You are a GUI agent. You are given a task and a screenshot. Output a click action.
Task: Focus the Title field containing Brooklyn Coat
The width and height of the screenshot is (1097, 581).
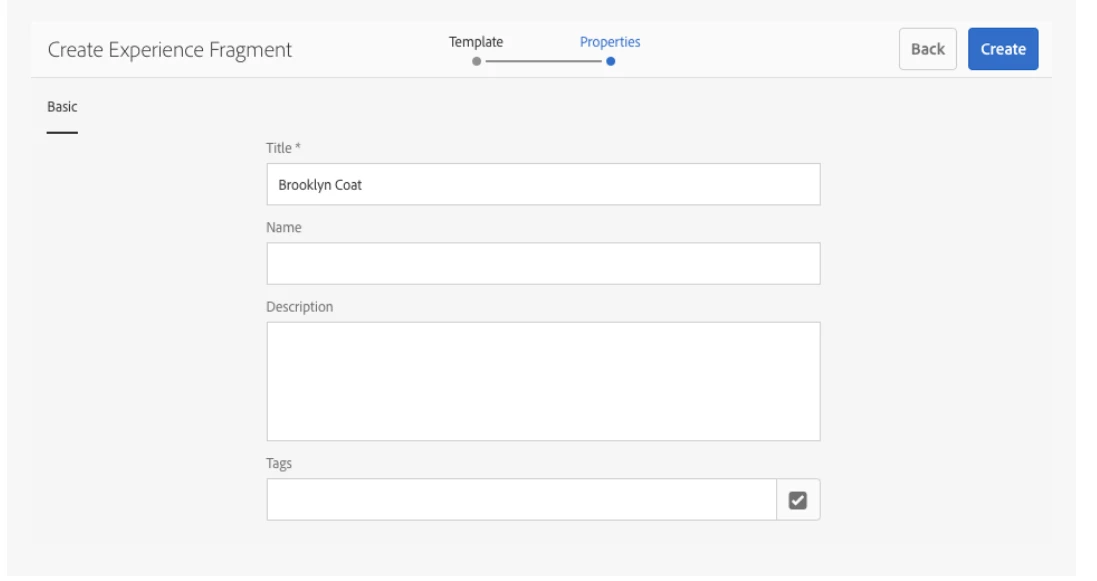pos(543,184)
